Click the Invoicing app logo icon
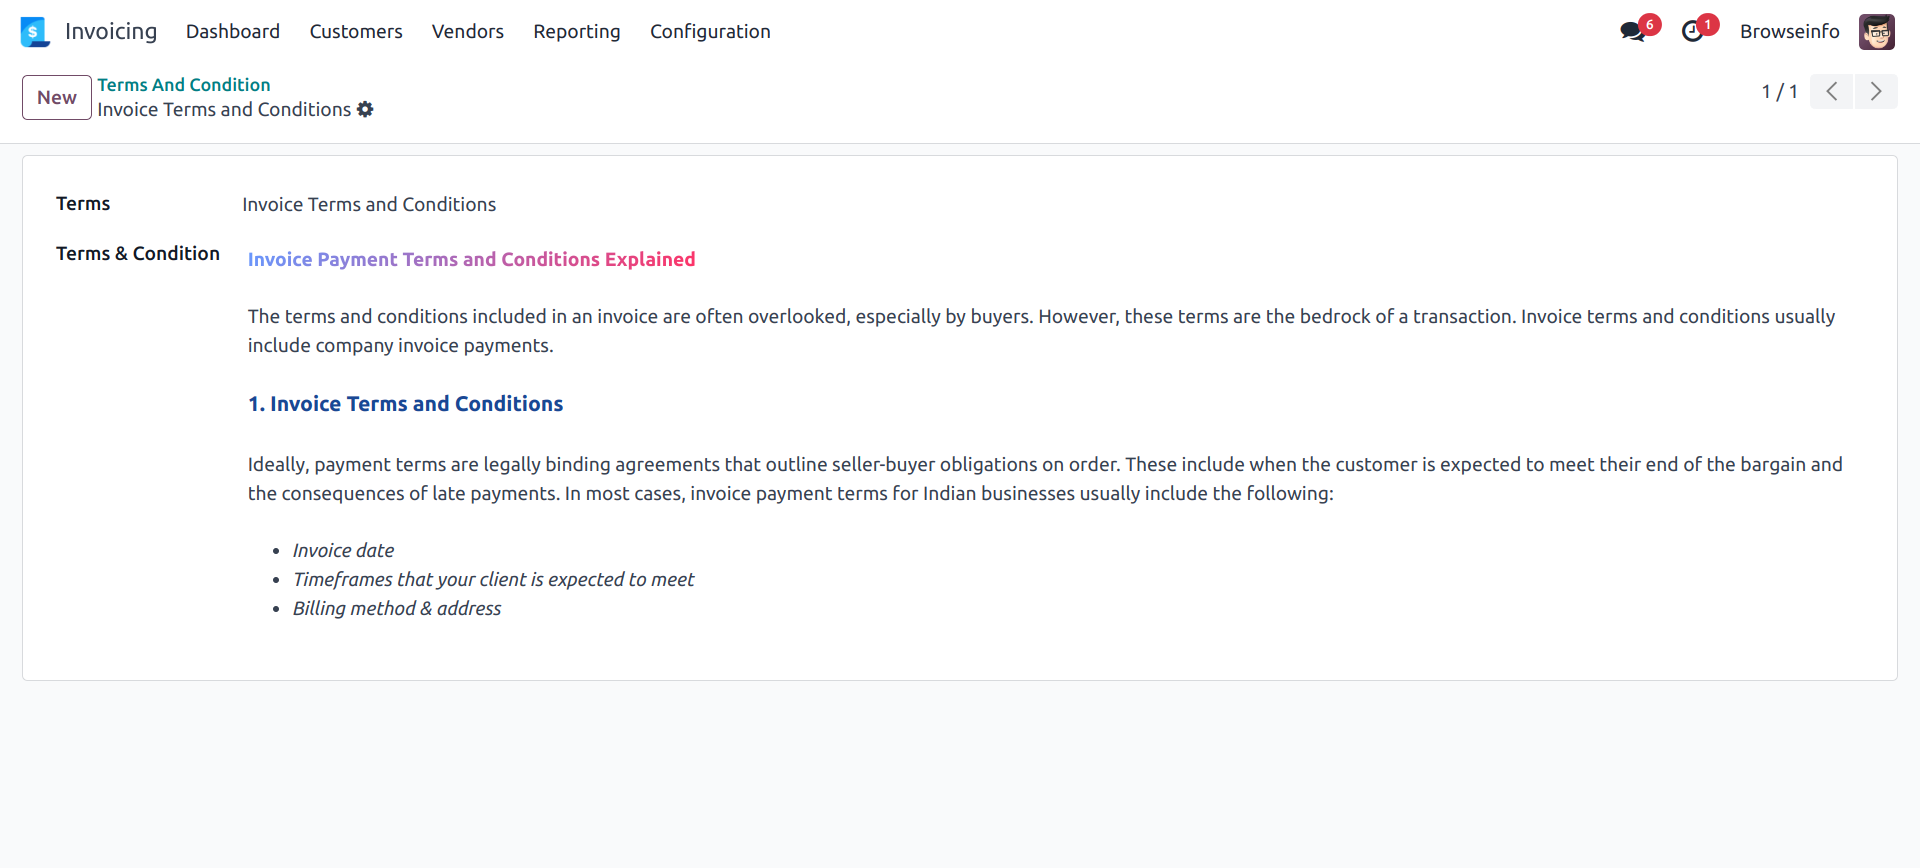 tap(34, 32)
